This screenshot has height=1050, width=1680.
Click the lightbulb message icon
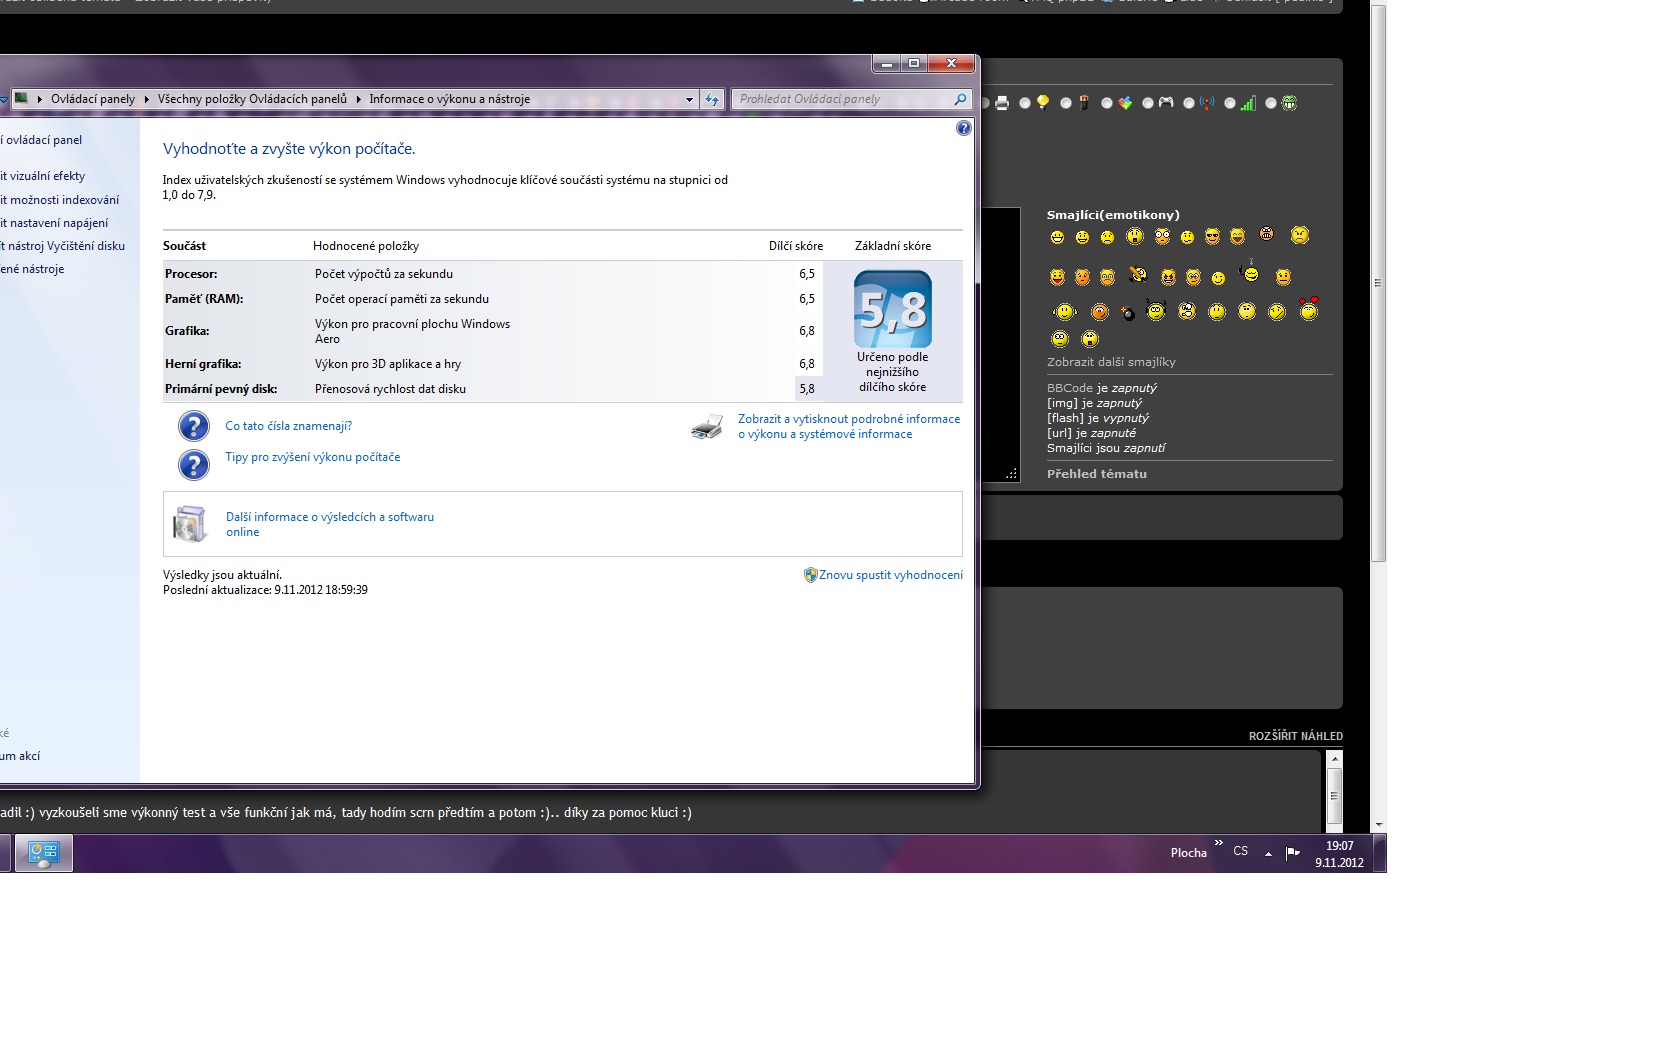click(x=1043, y=103)
